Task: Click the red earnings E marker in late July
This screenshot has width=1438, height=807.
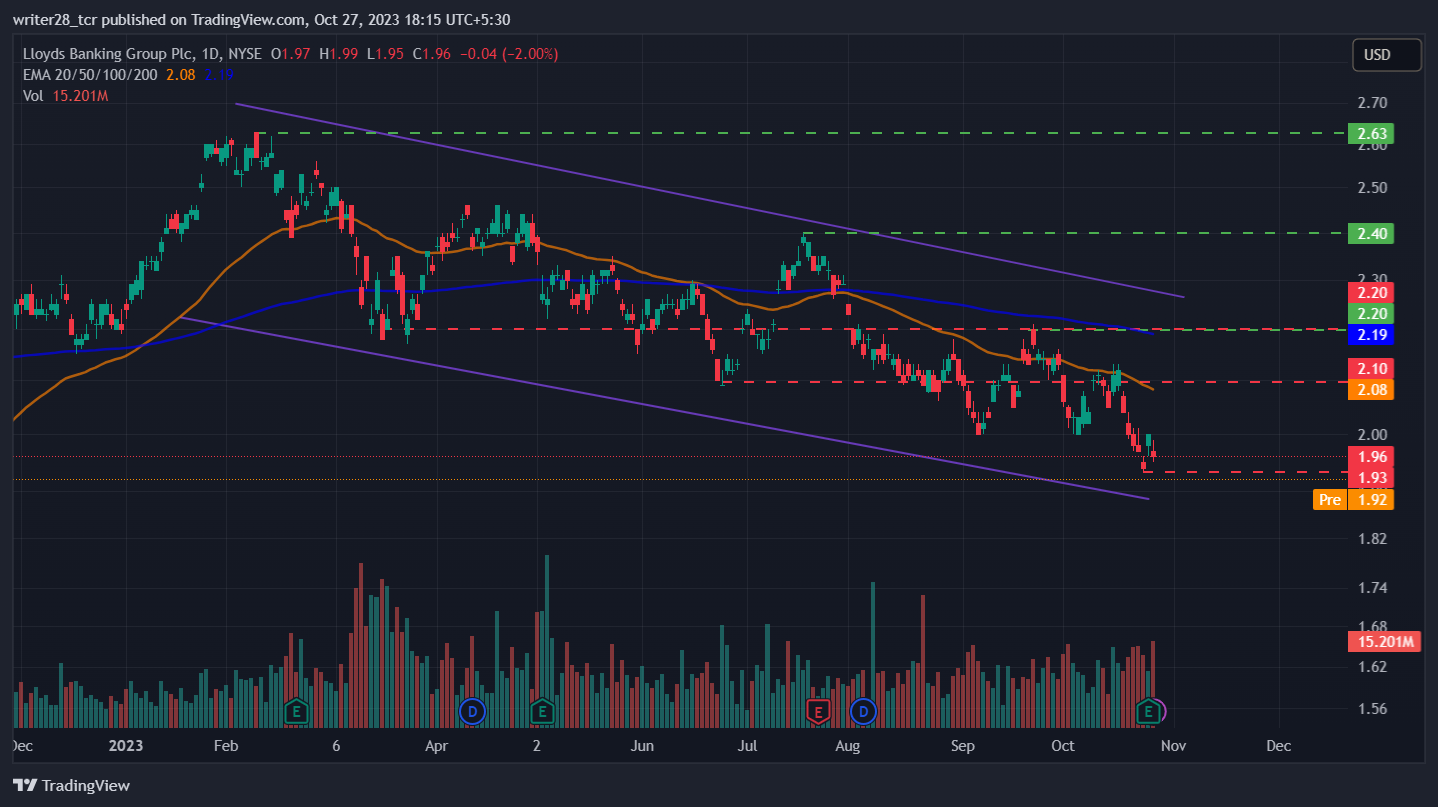Action: tap(819, 712)
